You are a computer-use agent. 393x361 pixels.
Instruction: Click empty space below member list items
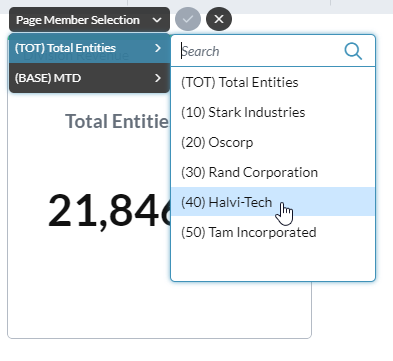pyautogui.click(x=273, y=263)
